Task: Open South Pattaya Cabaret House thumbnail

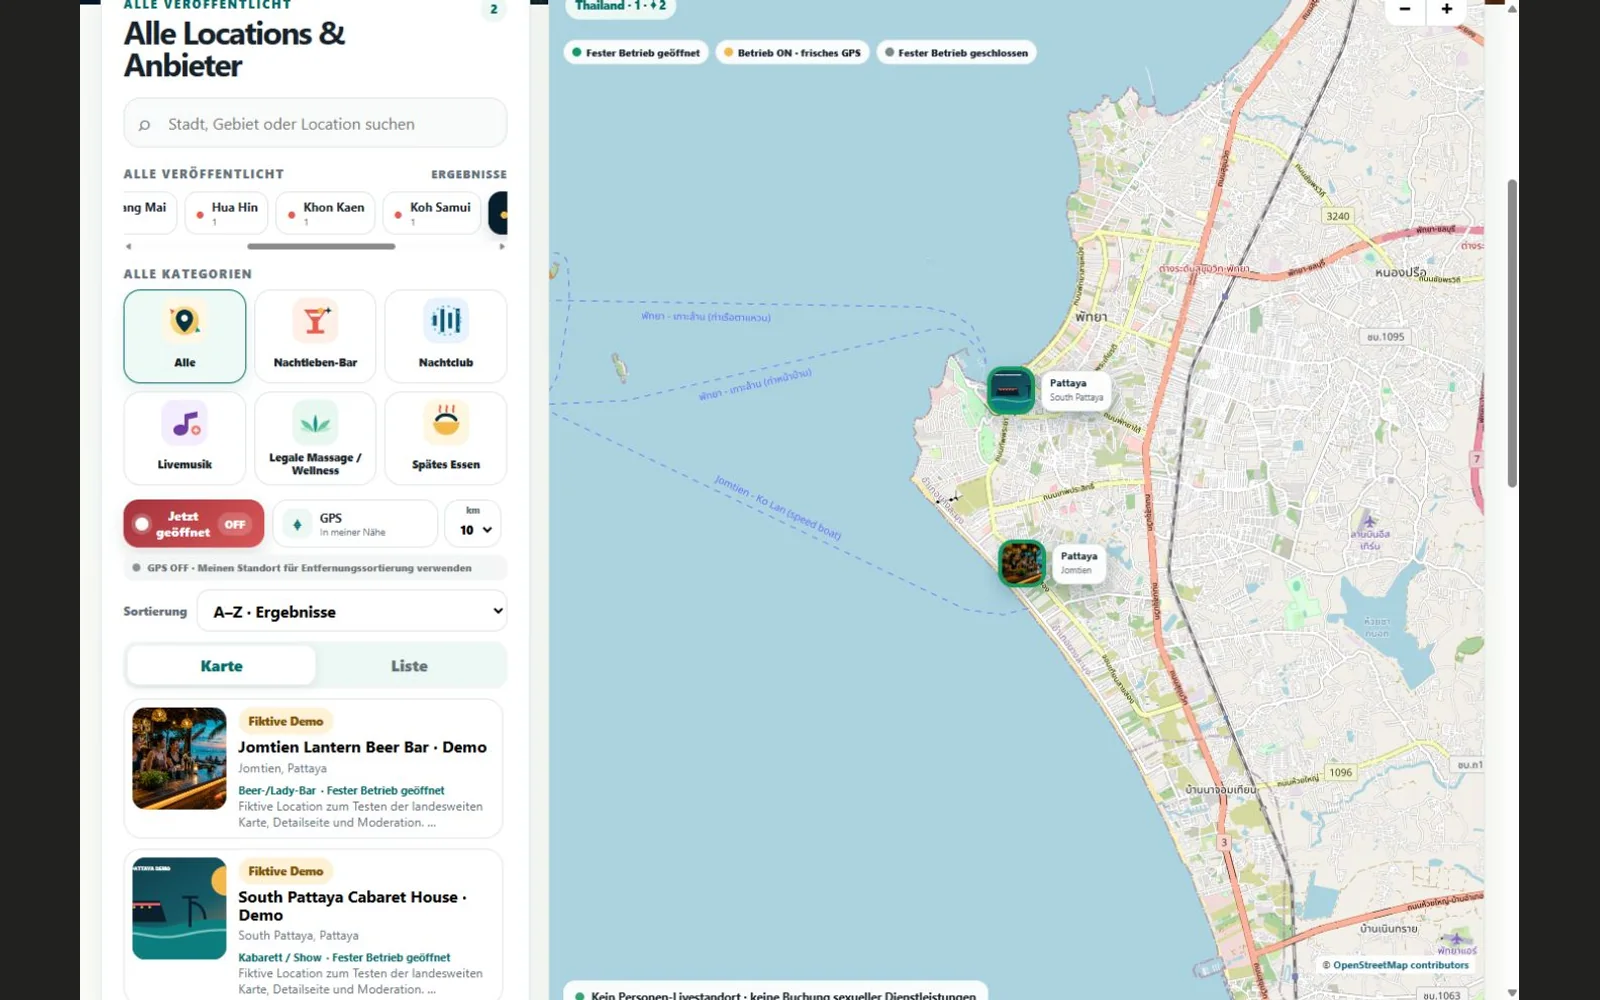Action: (x=179, y=908)
